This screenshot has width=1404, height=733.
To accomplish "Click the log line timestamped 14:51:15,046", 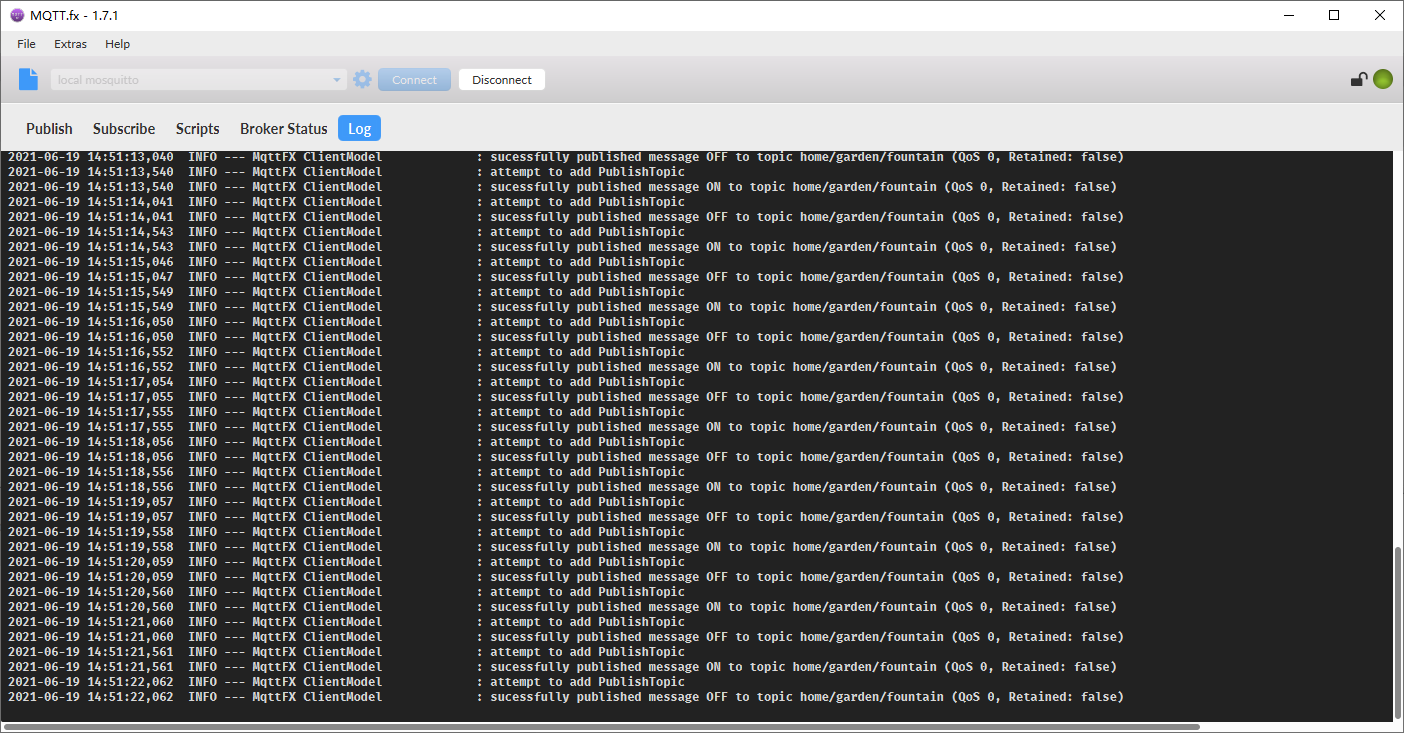I will point(347,262).
